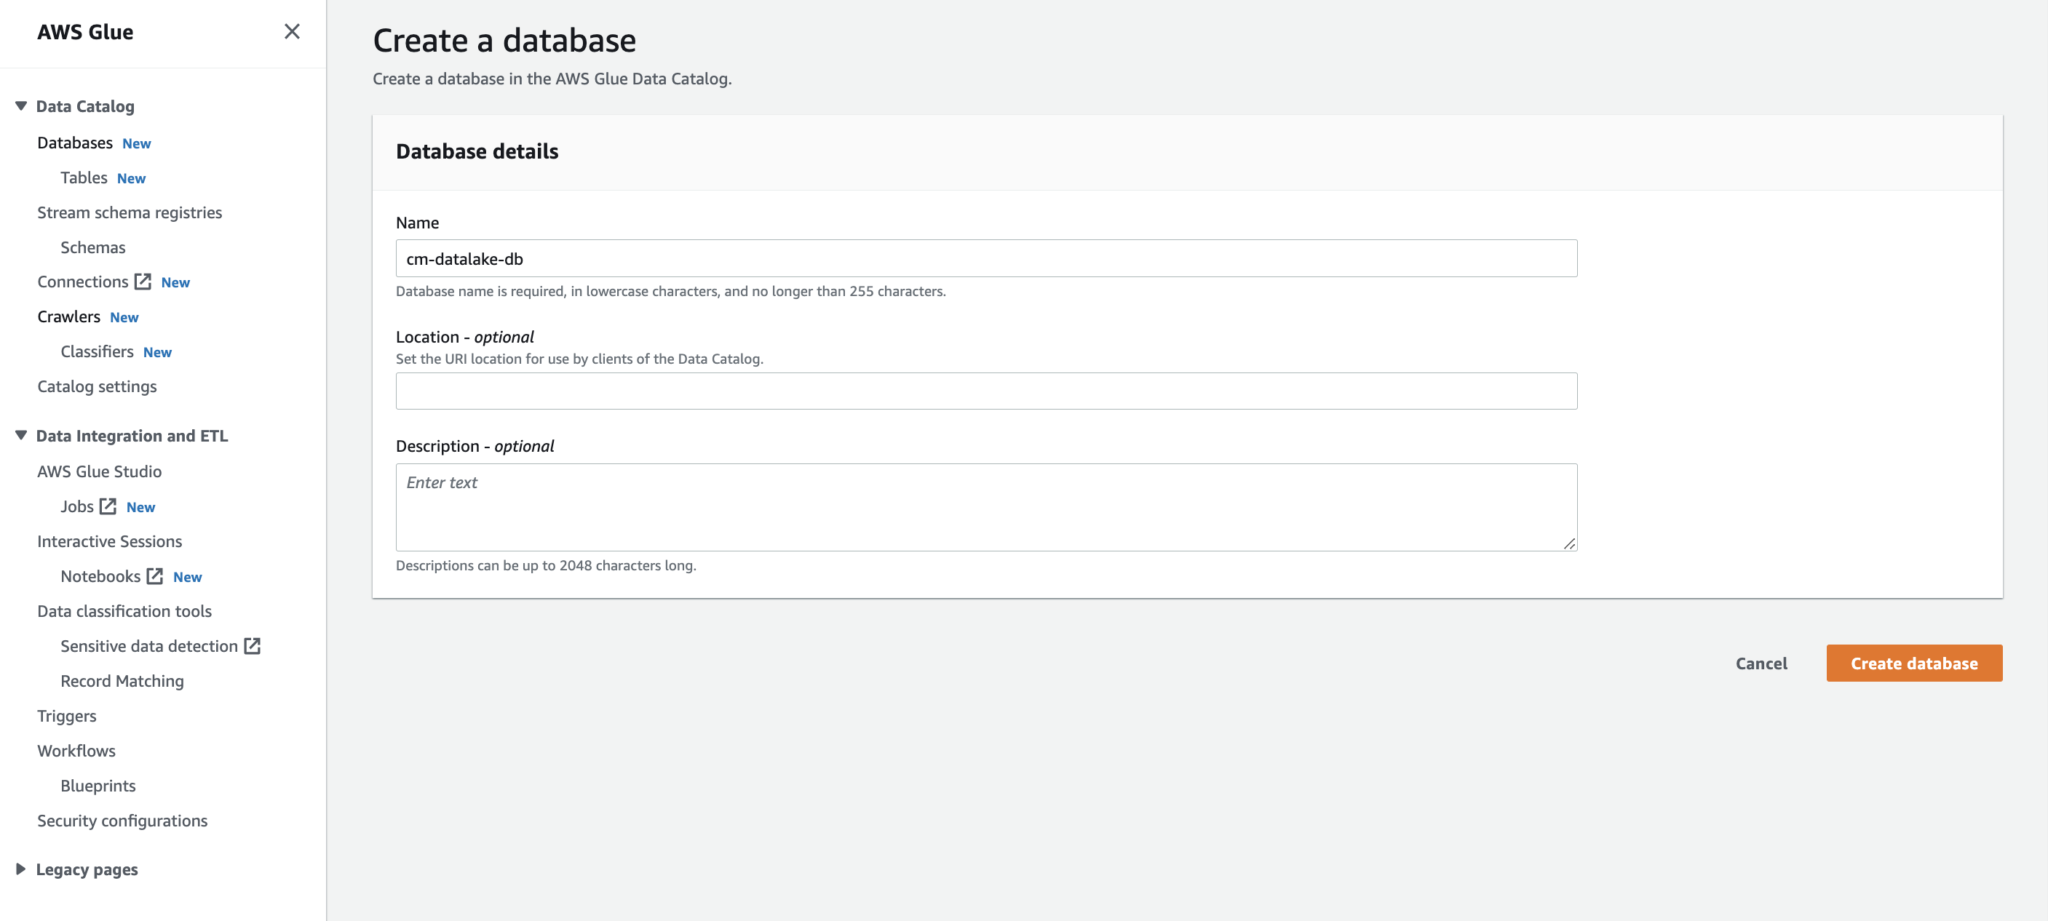Click into the database Name field

[986, 258]
